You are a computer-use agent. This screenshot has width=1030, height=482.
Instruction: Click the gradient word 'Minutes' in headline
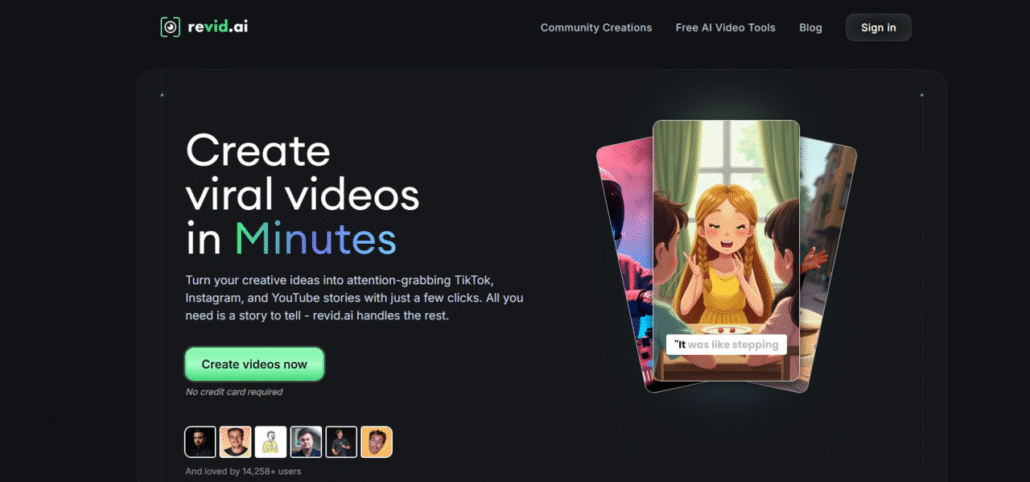[x=315, y=238]
